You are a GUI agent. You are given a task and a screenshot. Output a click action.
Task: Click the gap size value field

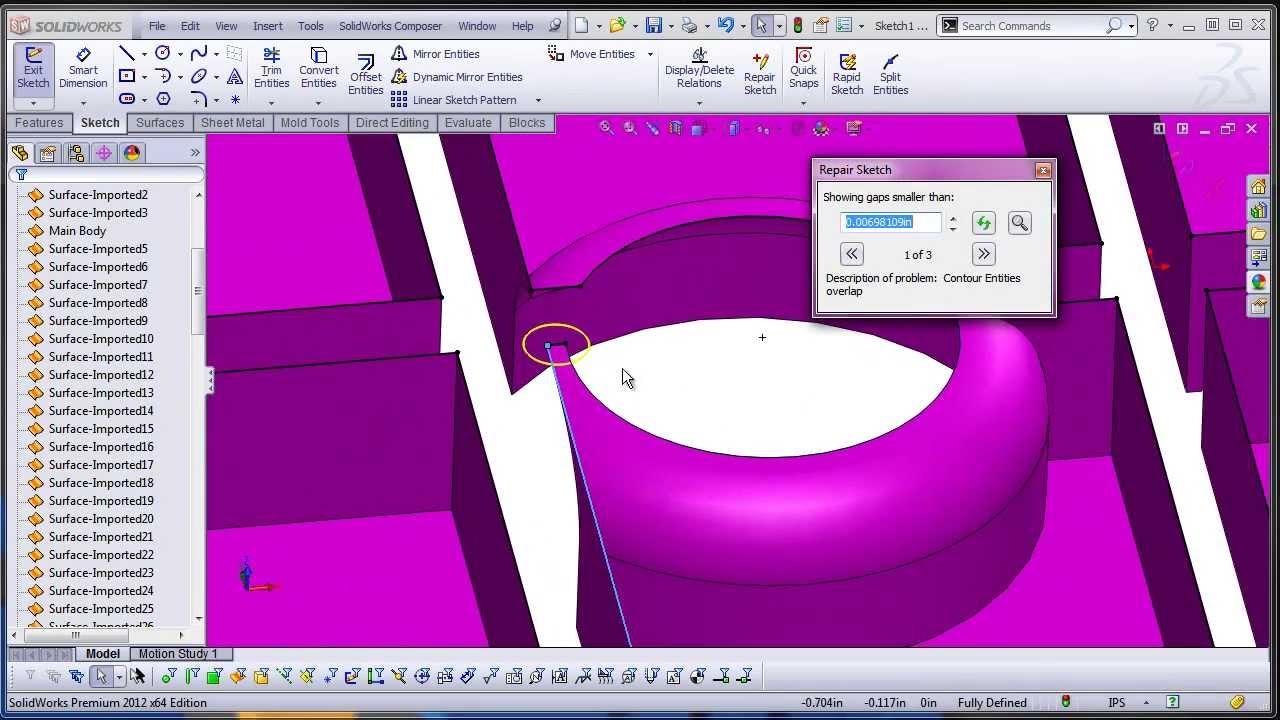(x=892, y=222)
